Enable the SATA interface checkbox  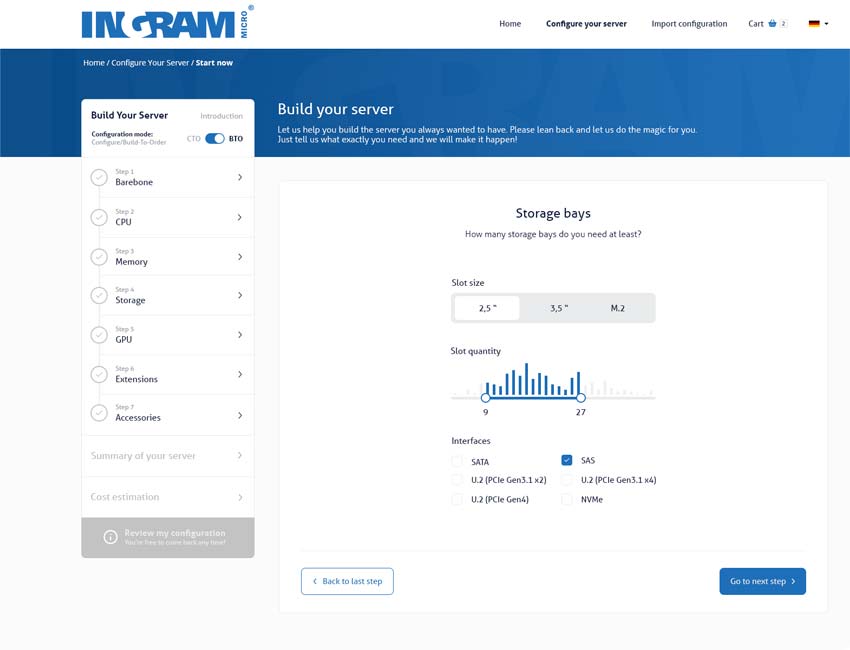[457, 462]
